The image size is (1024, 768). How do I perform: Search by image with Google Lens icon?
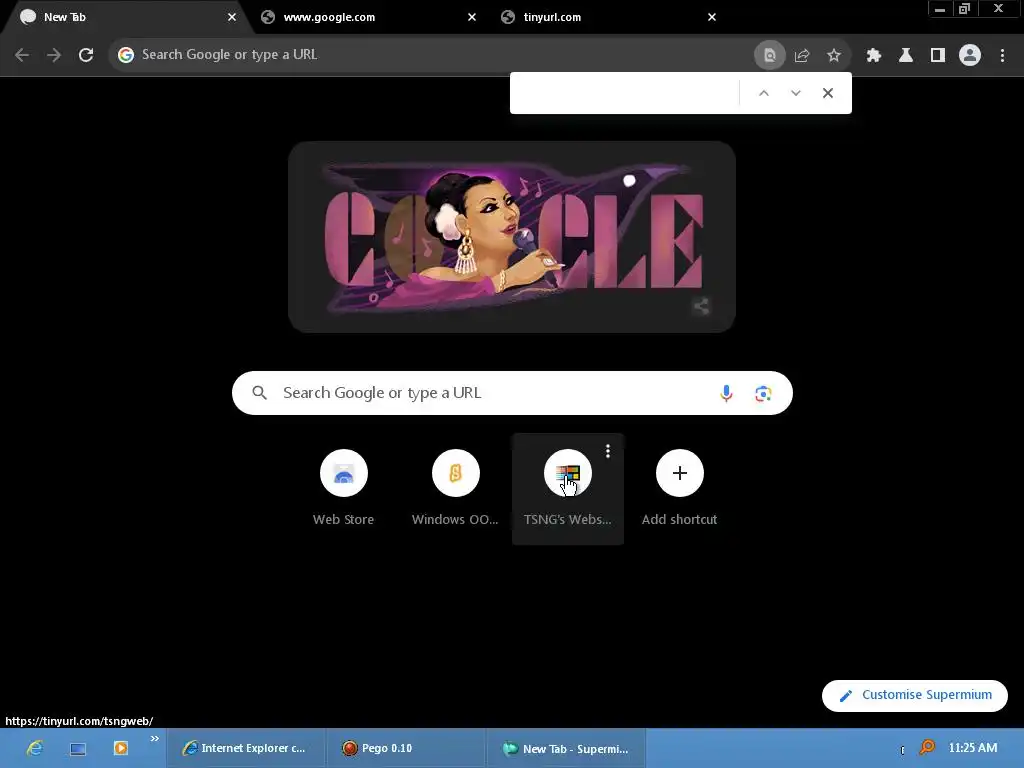click(763, 394)
